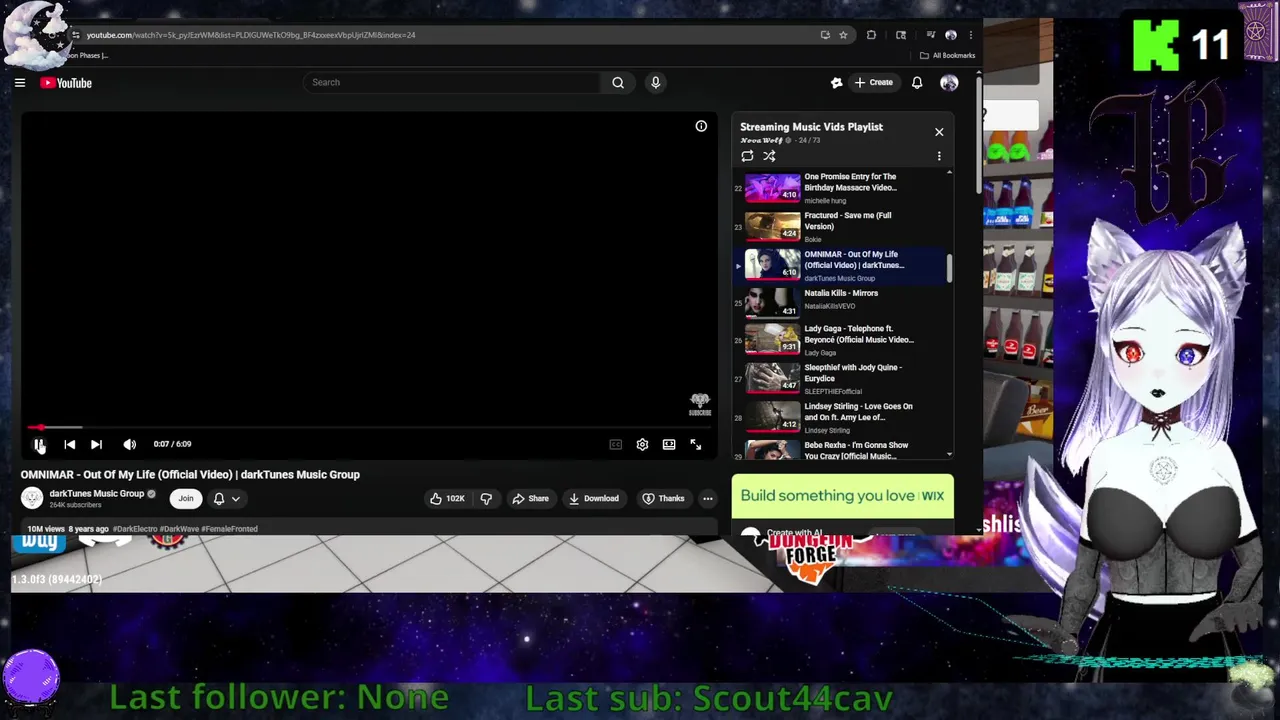Click the Share button

pyautogui.click(x=530, y=498)
